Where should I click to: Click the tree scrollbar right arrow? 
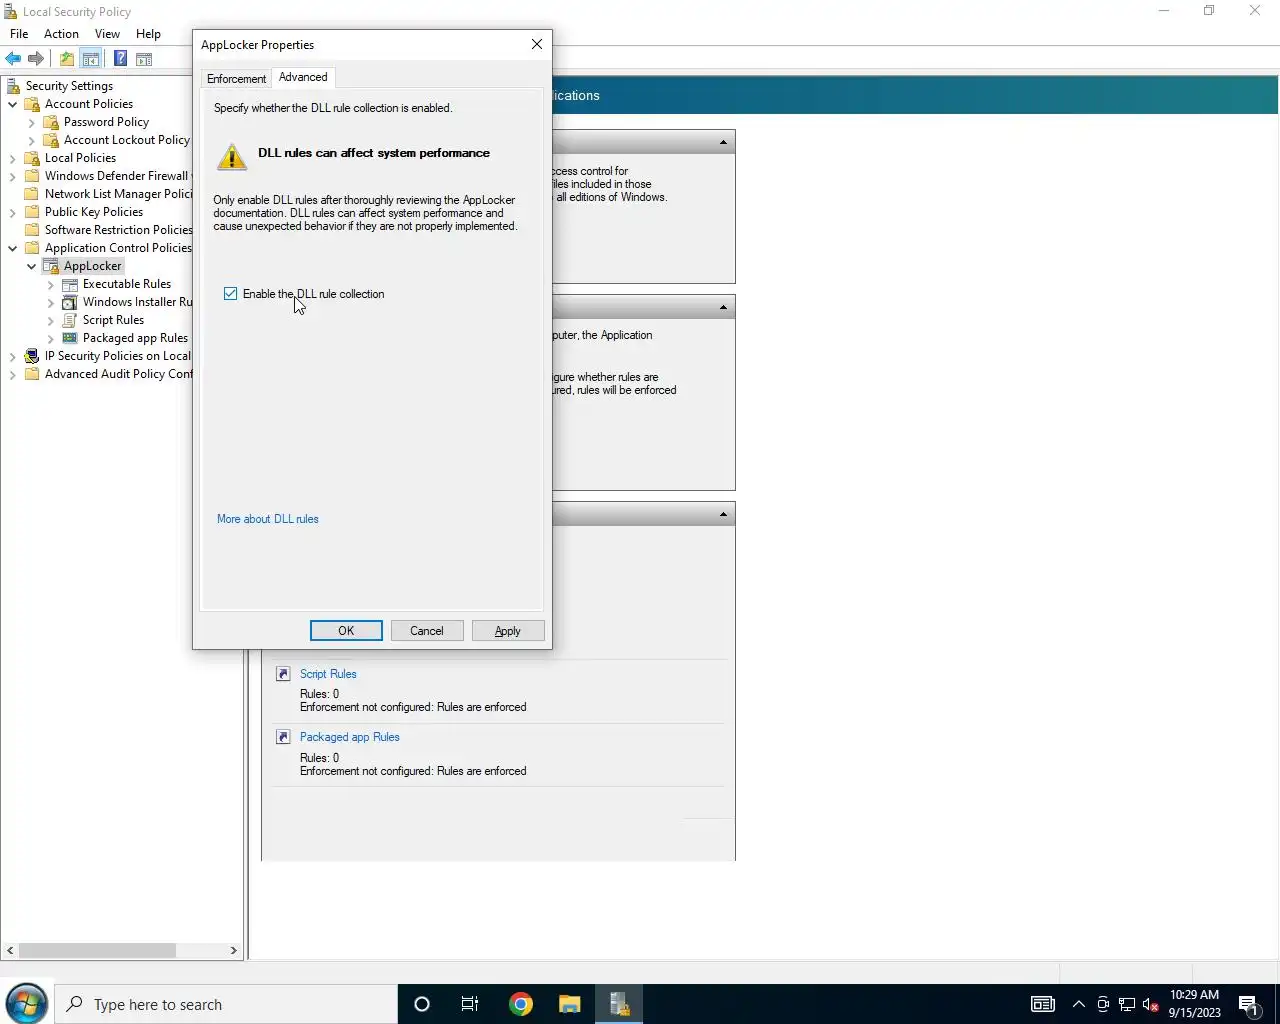point(234,950)
